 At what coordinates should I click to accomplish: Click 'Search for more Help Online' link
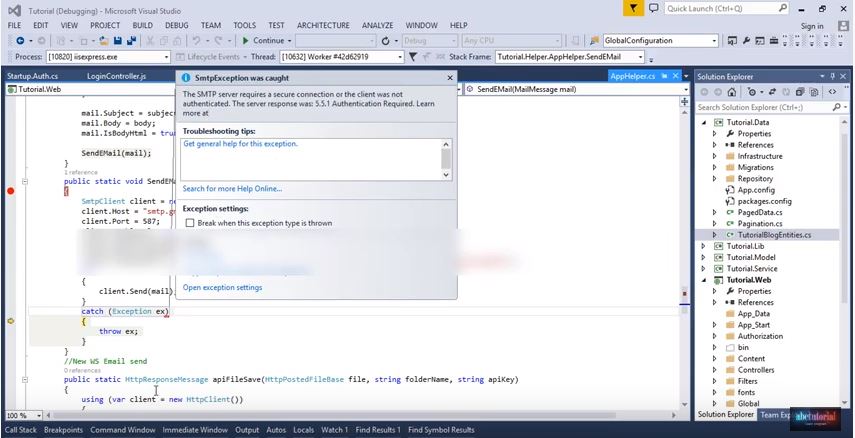click(232, 189)
